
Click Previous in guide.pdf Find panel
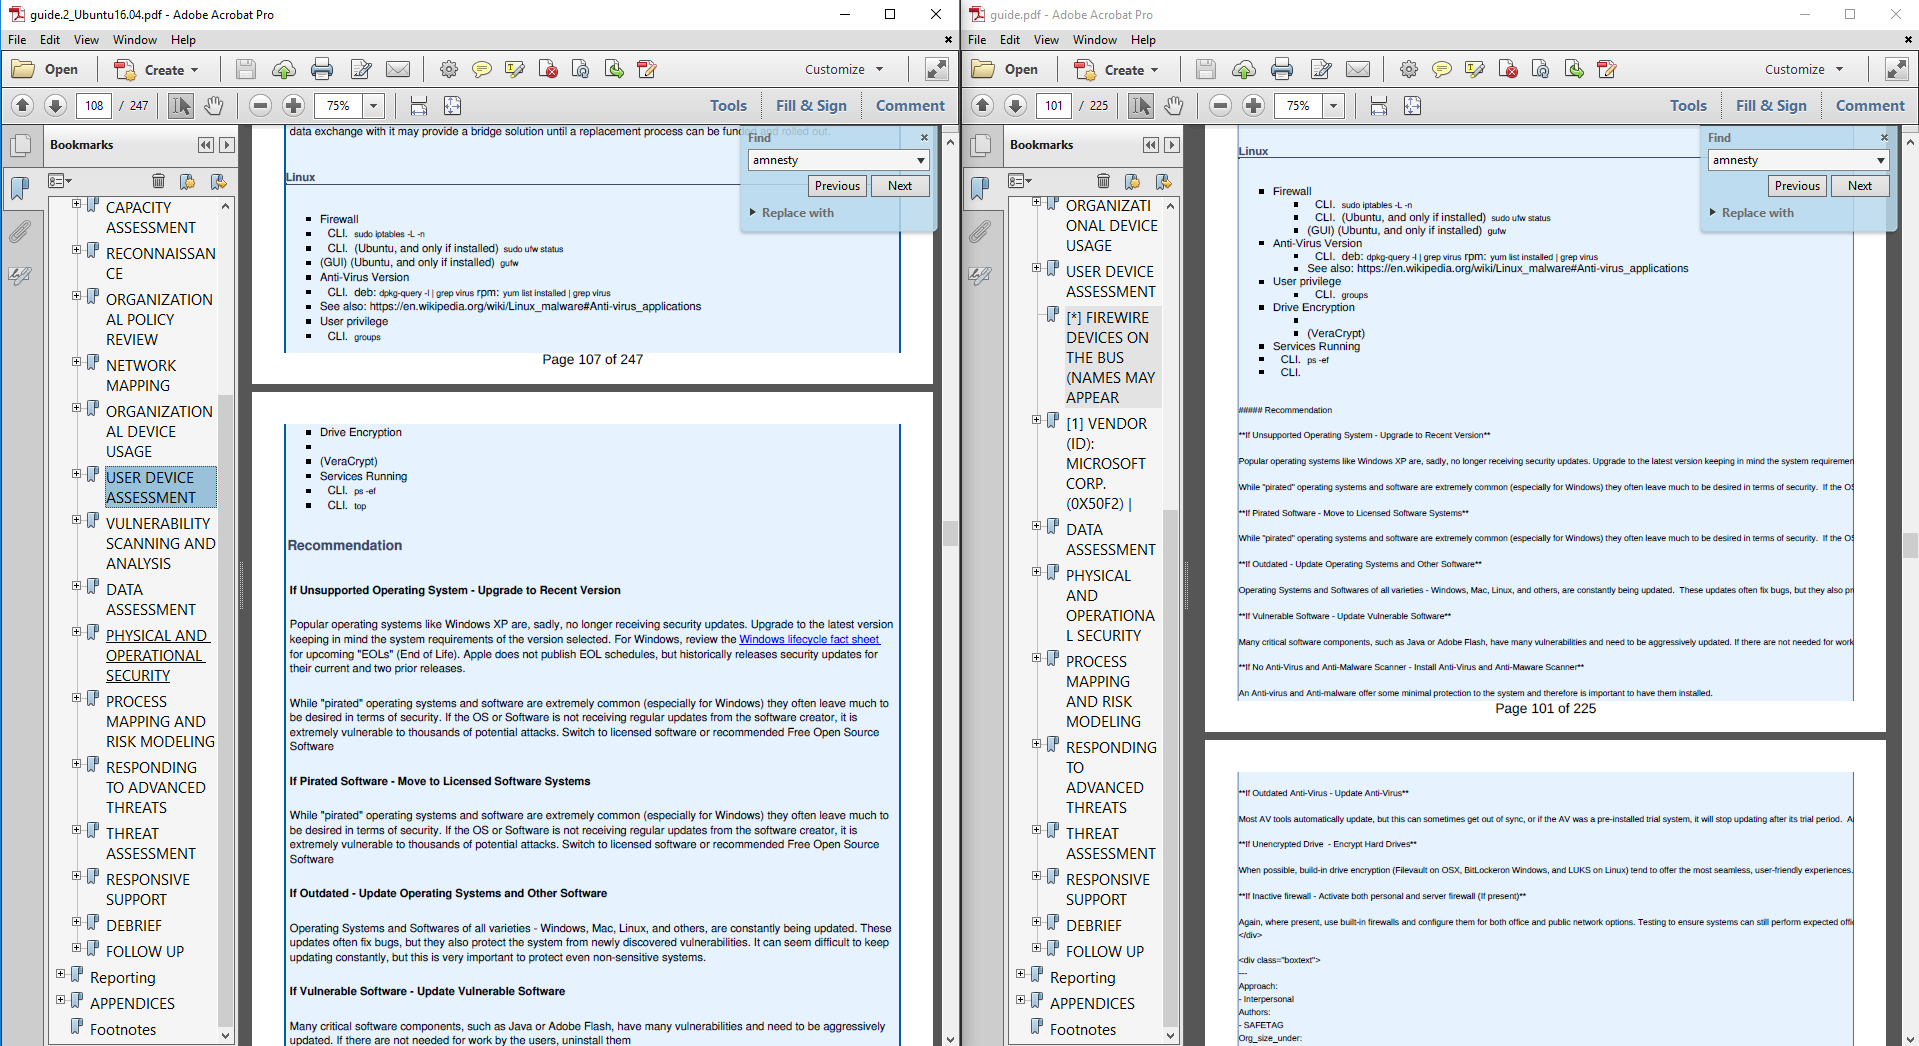tap(1797, 186)
